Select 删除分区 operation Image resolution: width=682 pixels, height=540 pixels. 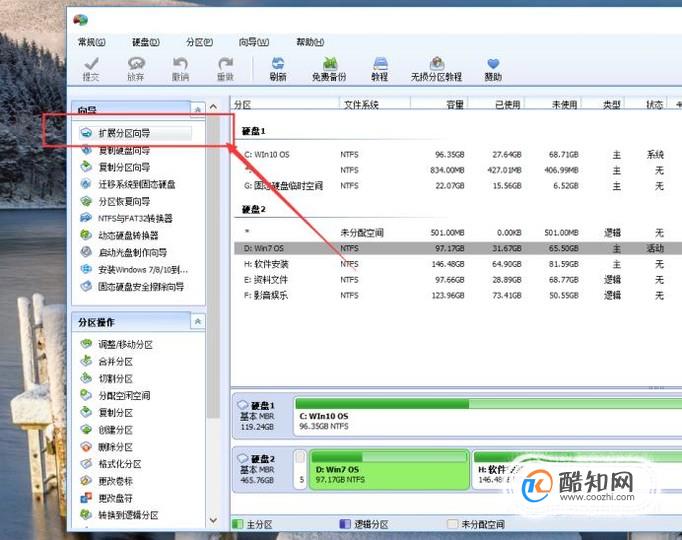tap(107, 447)
